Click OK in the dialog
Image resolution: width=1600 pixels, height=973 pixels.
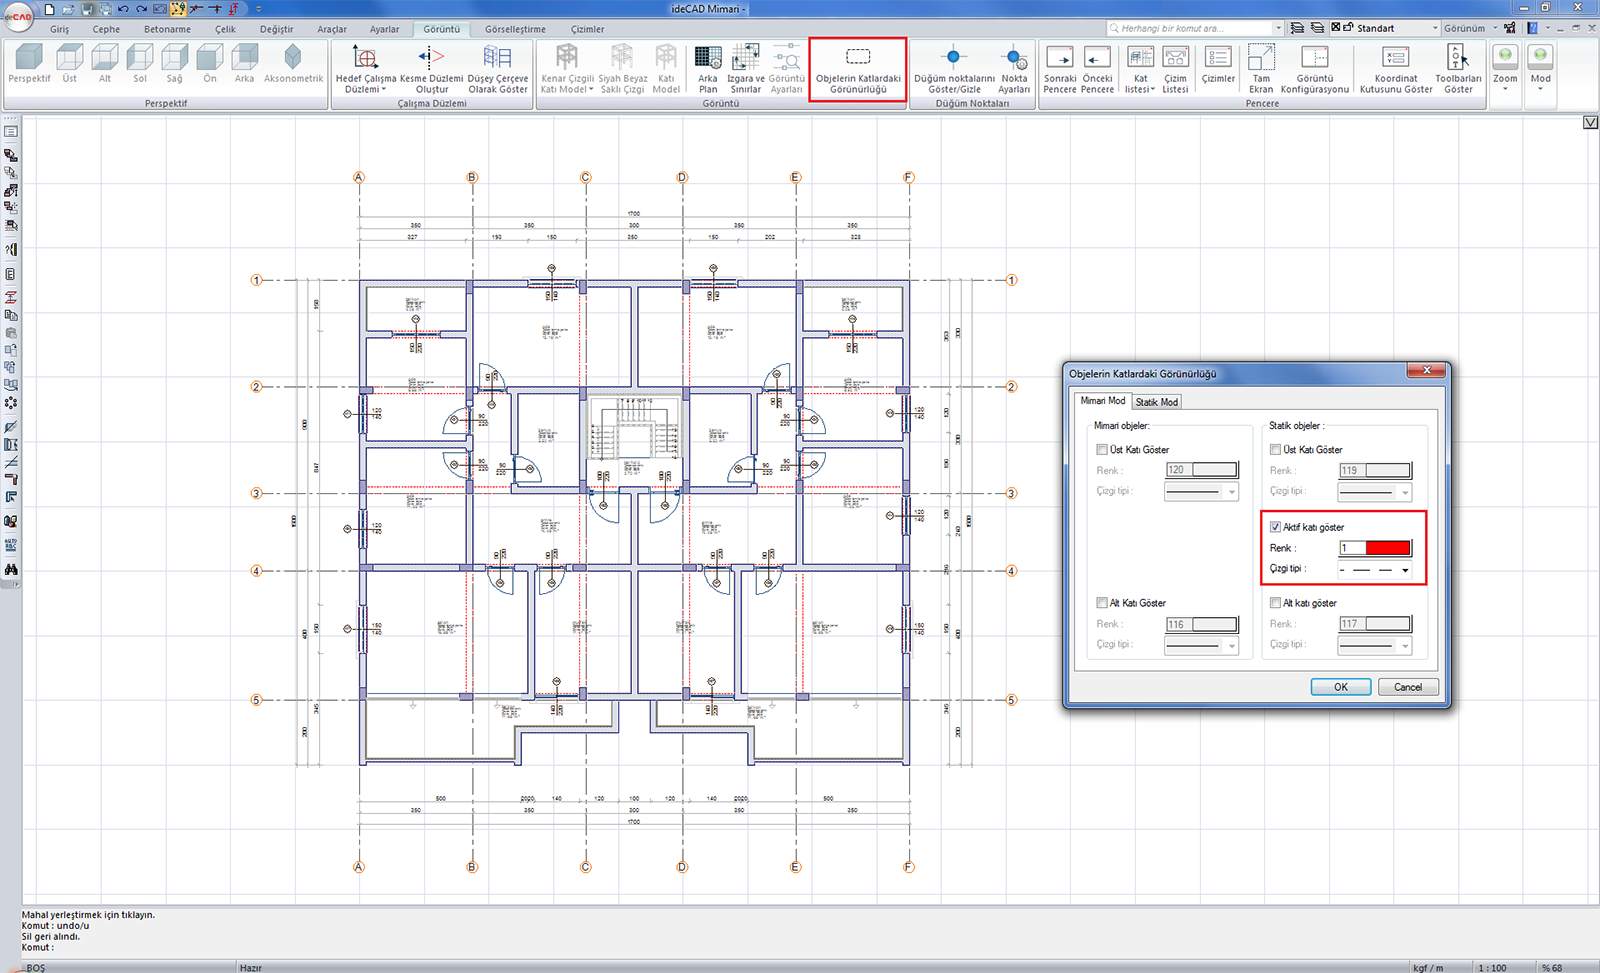(1340, 687)
